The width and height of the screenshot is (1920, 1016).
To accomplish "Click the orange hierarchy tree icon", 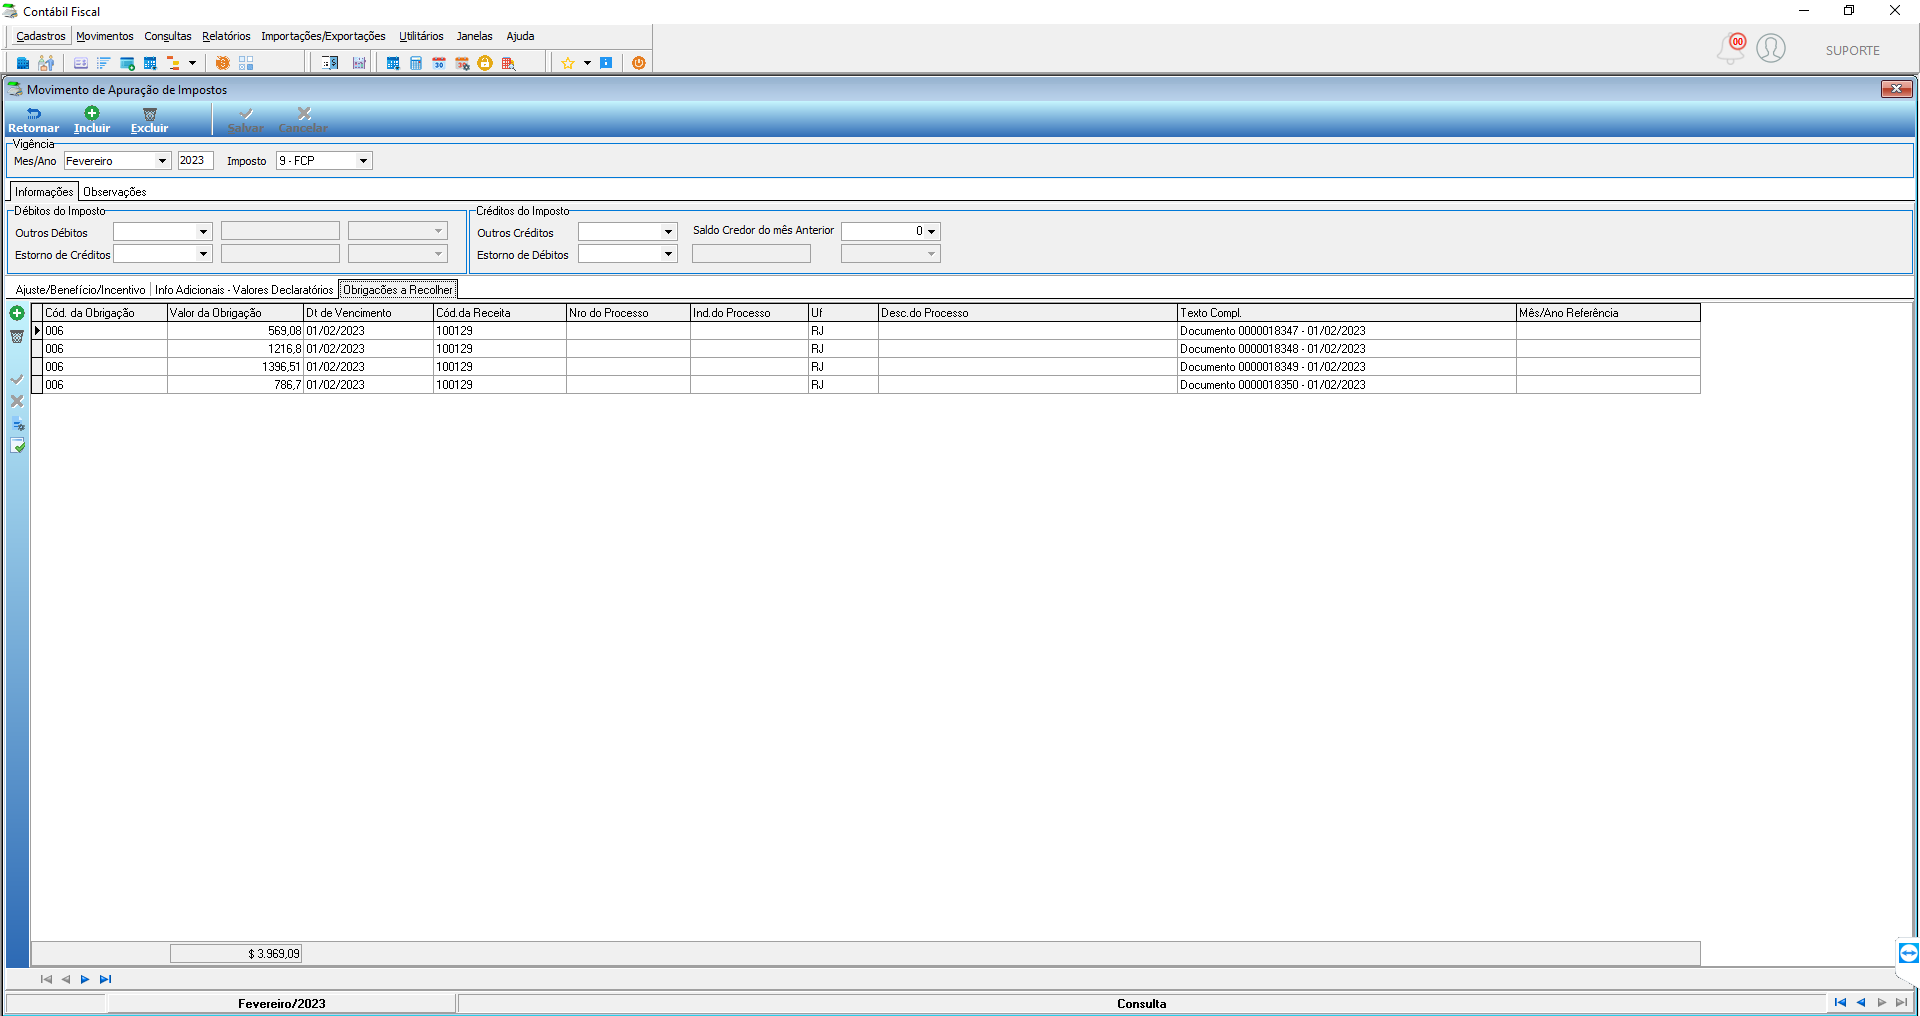I will point(173,63).
